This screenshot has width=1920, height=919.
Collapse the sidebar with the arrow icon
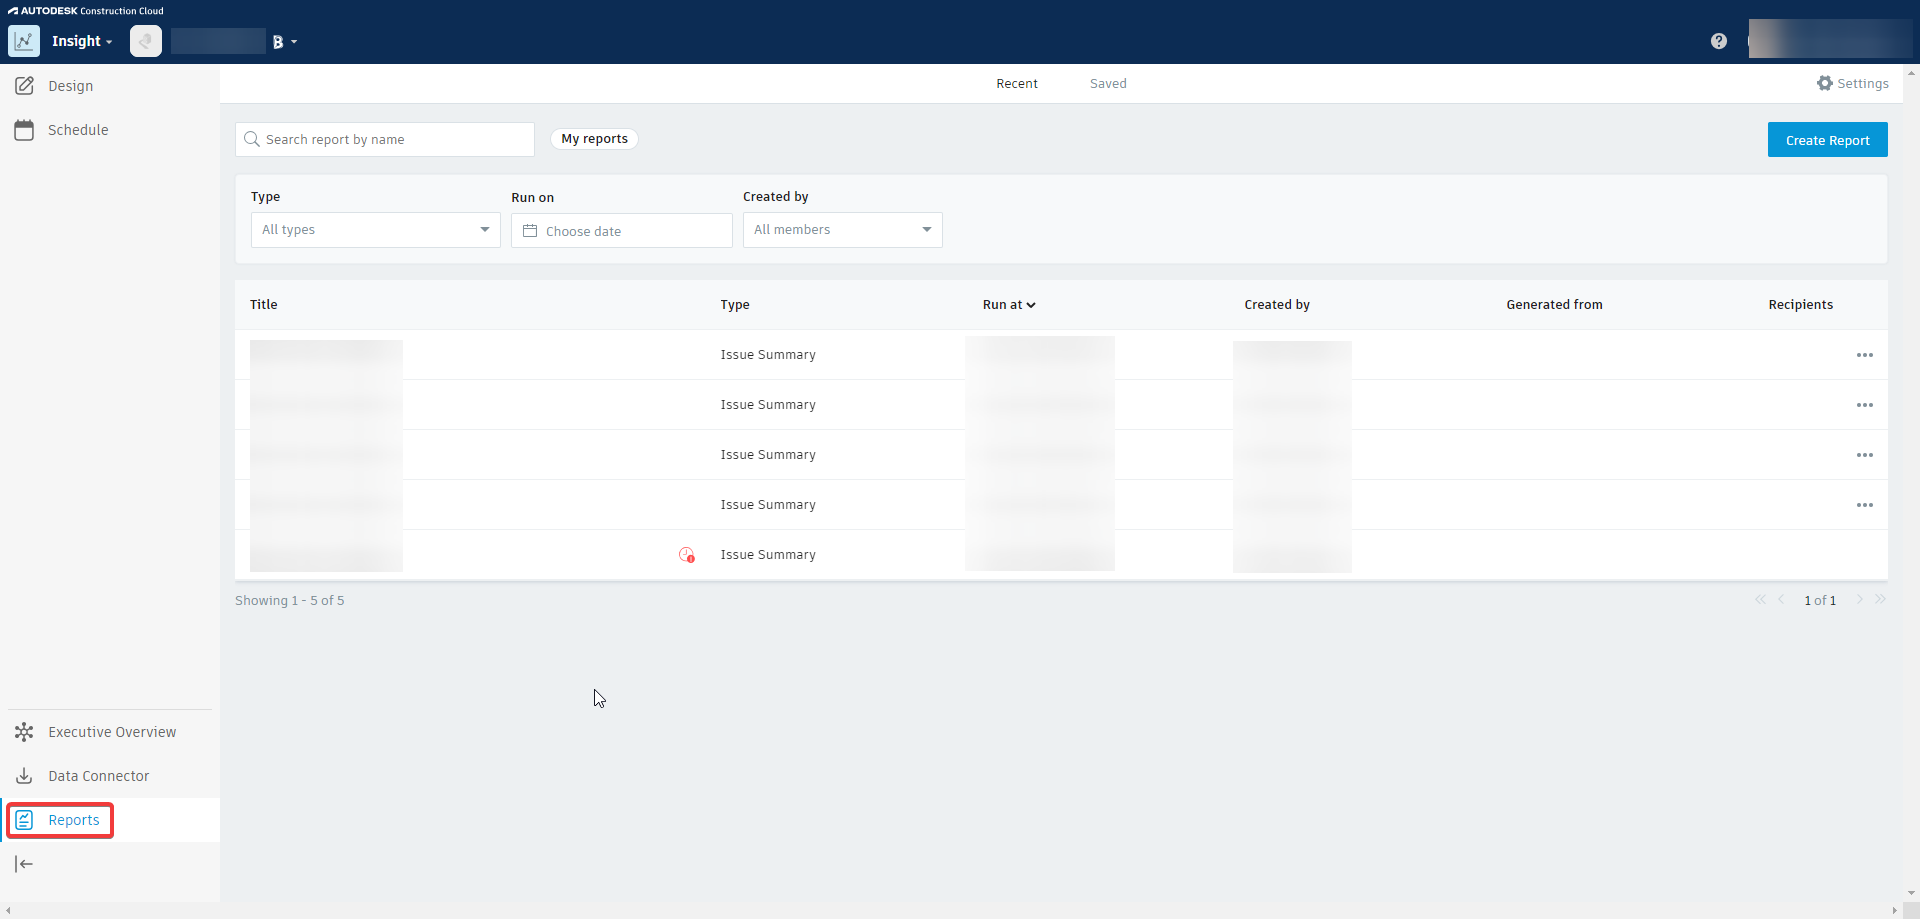pos(24,863)
